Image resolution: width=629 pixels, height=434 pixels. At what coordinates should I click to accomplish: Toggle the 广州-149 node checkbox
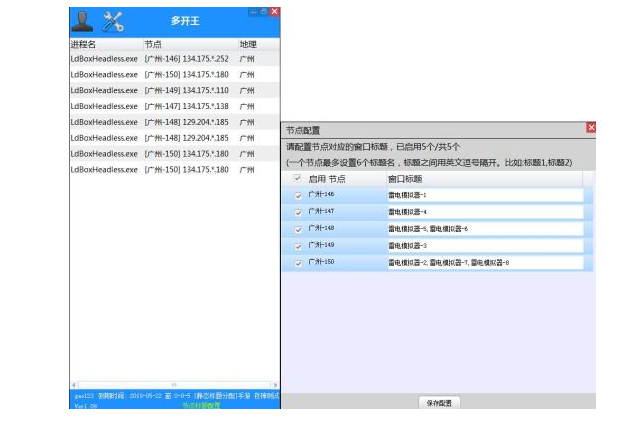(298, 246)
